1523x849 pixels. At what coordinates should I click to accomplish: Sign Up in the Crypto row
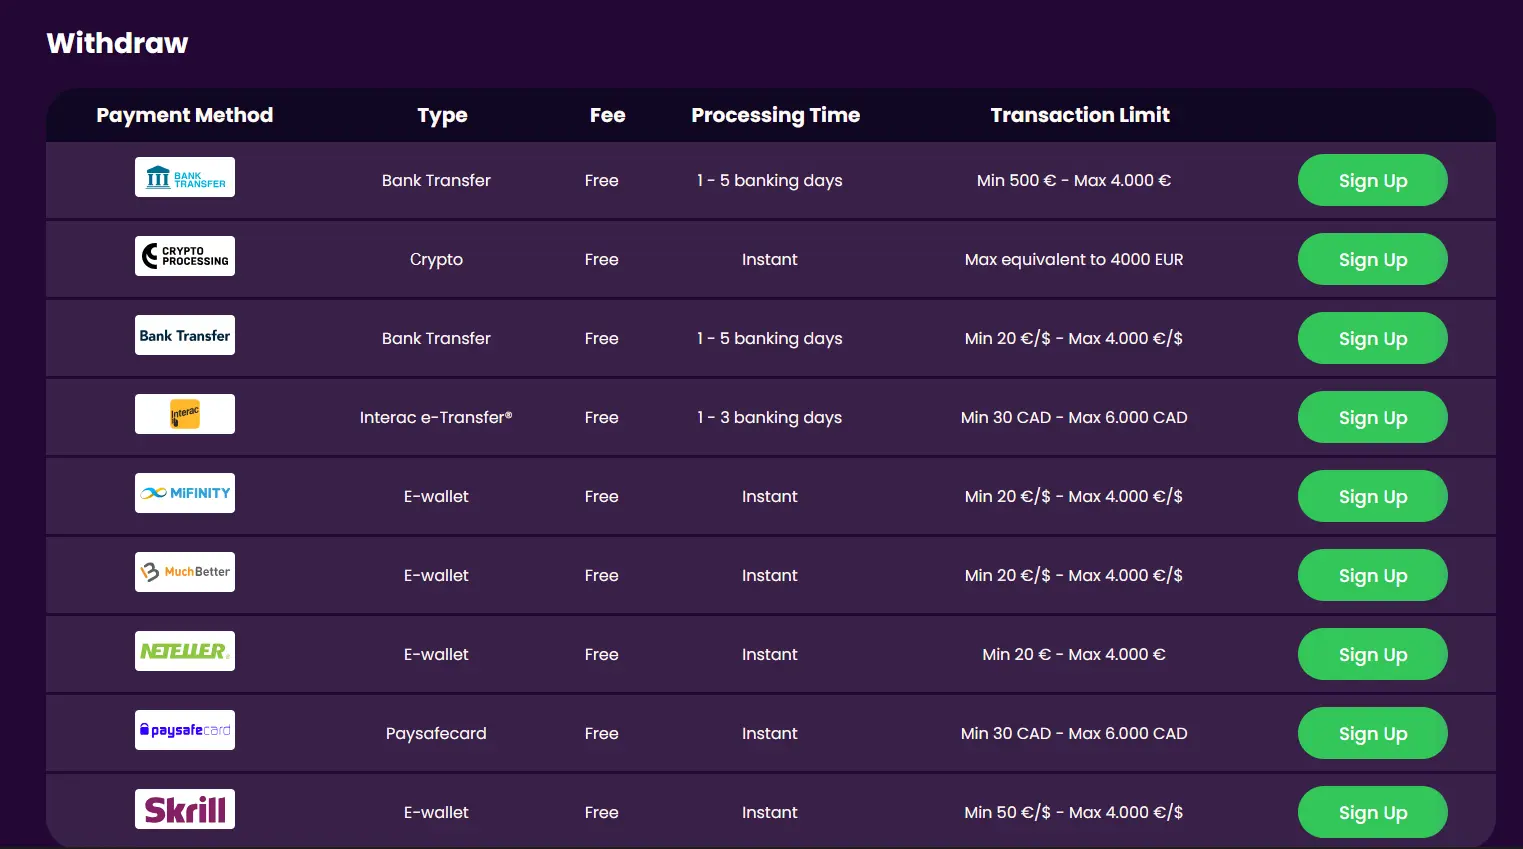(x=1372, y=259)
